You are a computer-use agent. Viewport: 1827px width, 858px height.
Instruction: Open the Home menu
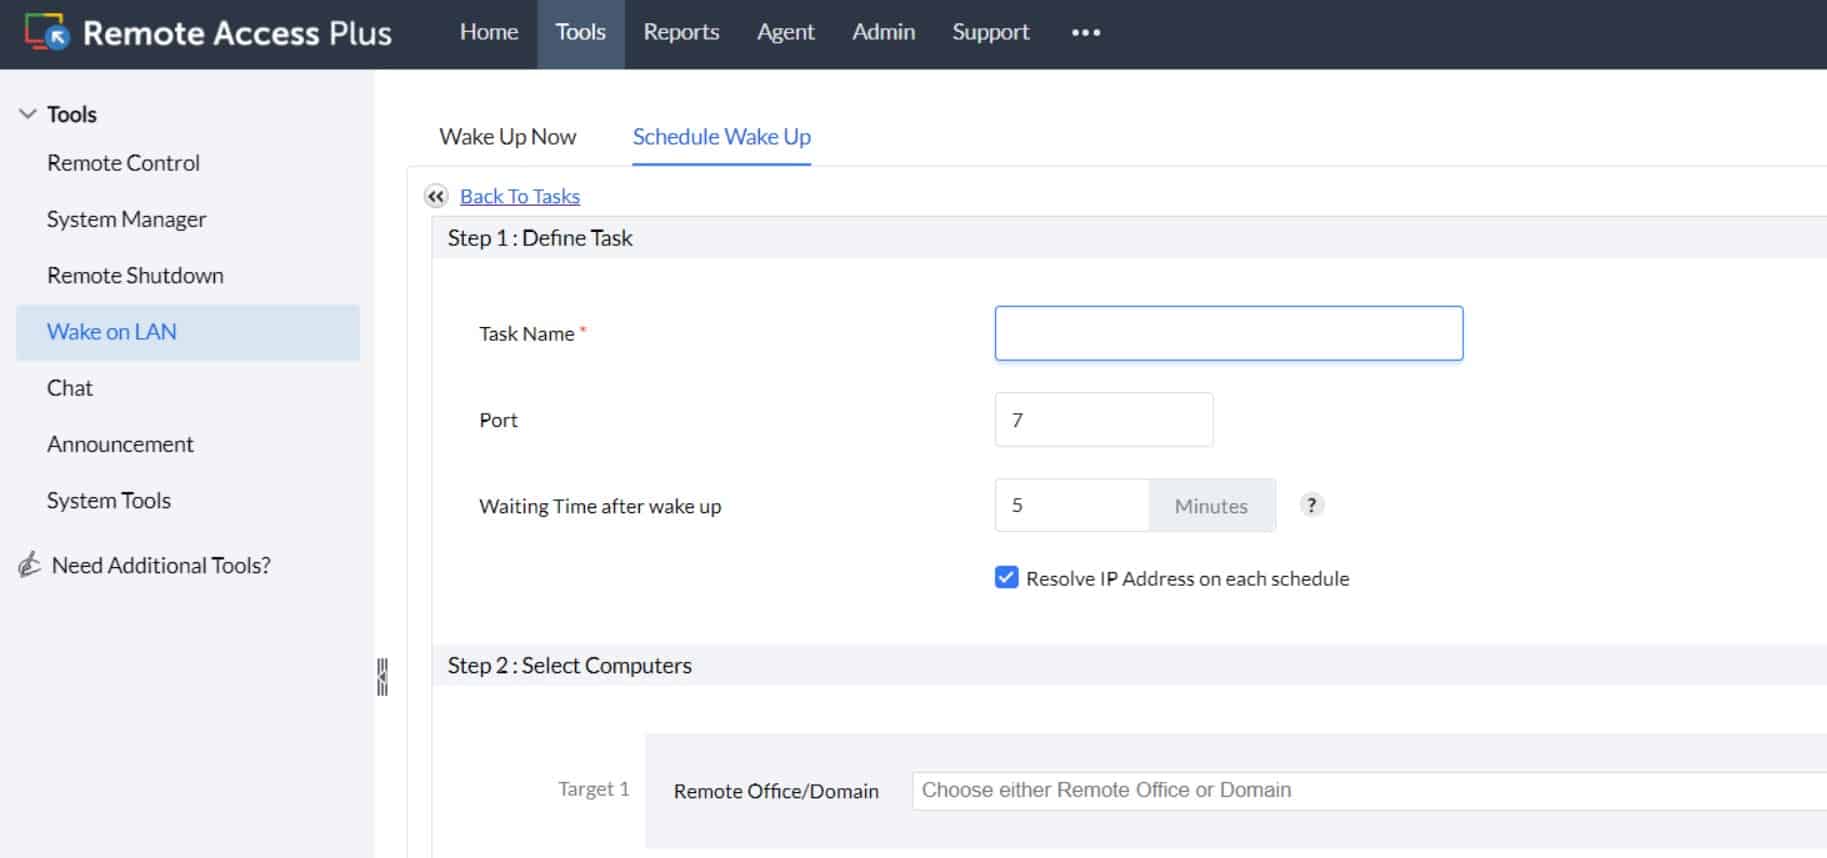click(489, 33)
